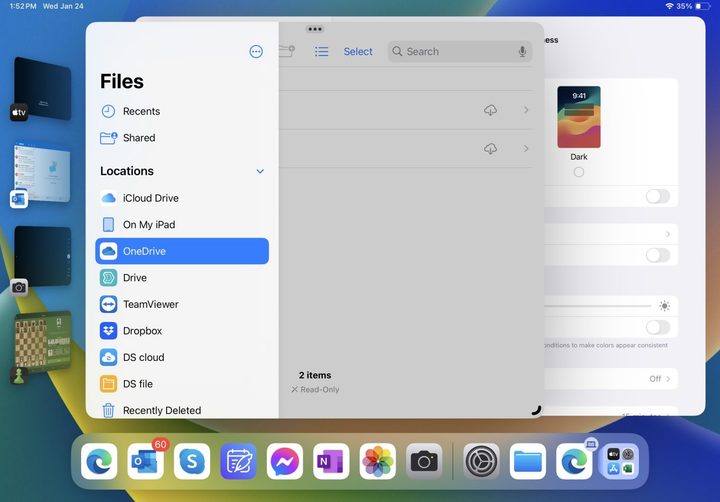Image resolution: width=720 pixels, height=502 pixels.
Task: Open Recents in Files sidebar
Action: [182, 111]
